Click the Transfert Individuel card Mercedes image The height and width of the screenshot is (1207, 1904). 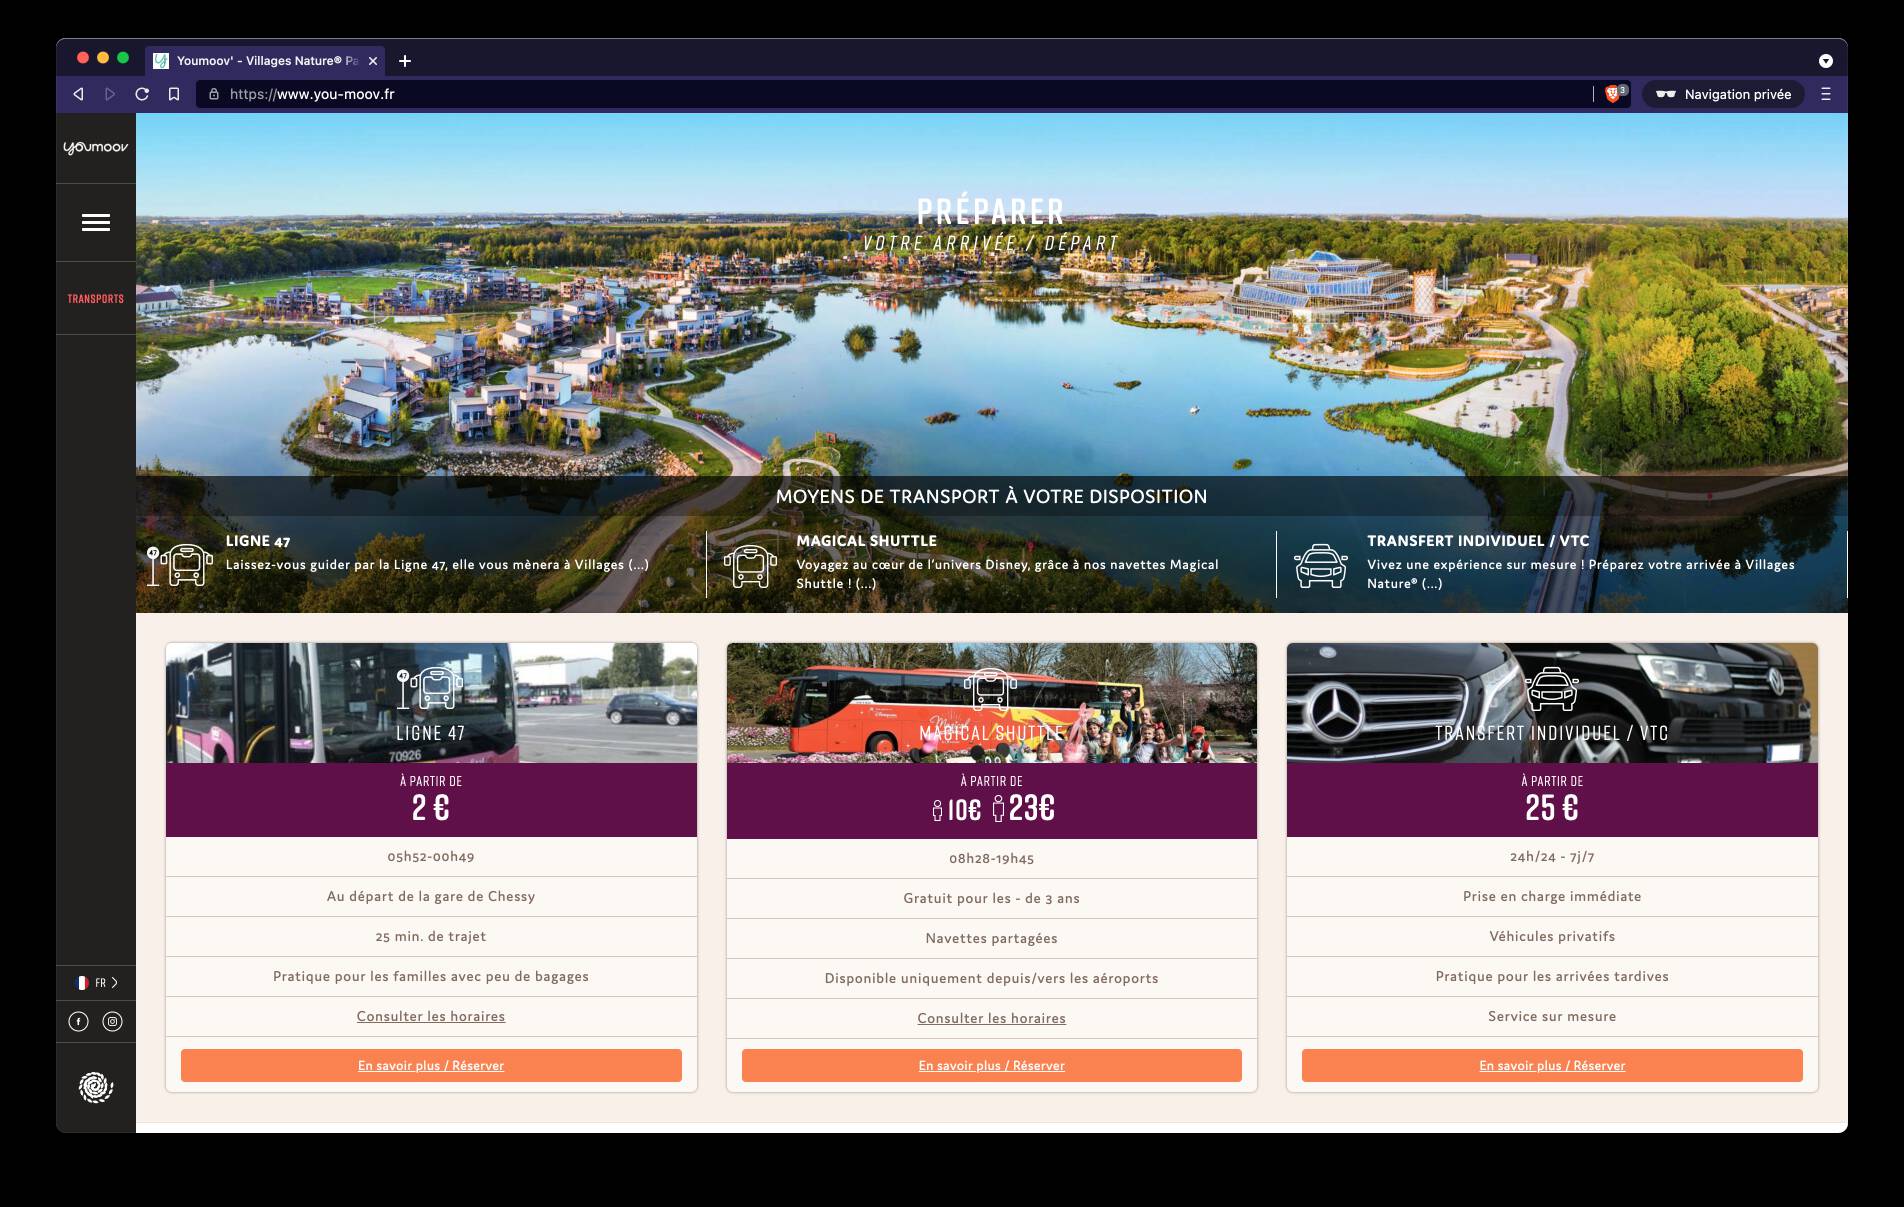1552,703
